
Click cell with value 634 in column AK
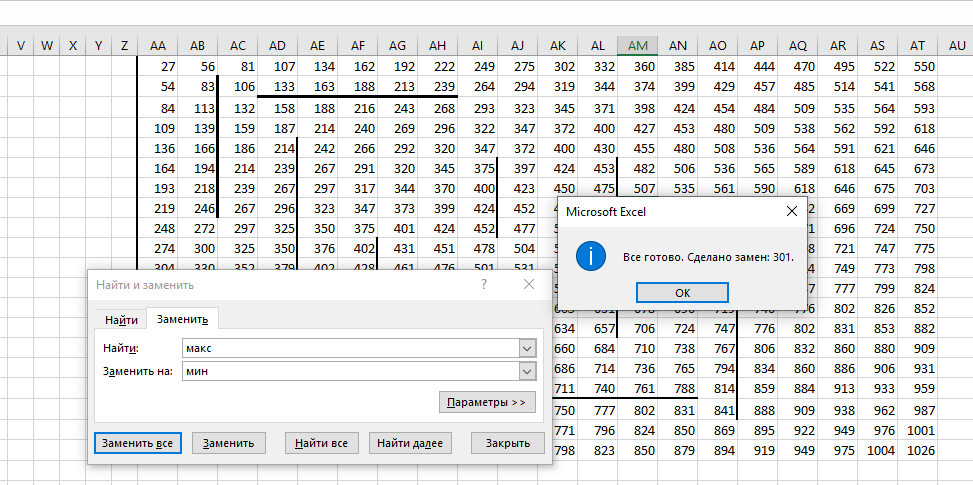click(x=563, y=329)
